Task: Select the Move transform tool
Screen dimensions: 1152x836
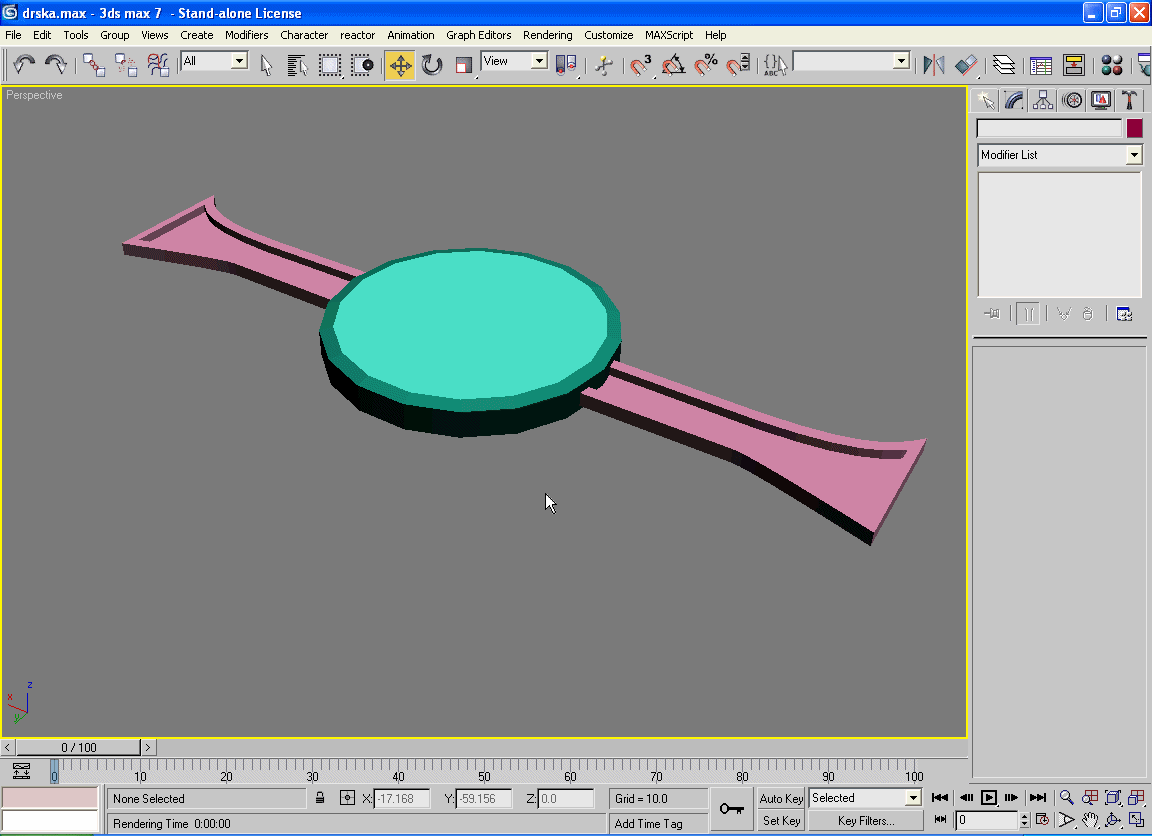Action: pos(400,66)
